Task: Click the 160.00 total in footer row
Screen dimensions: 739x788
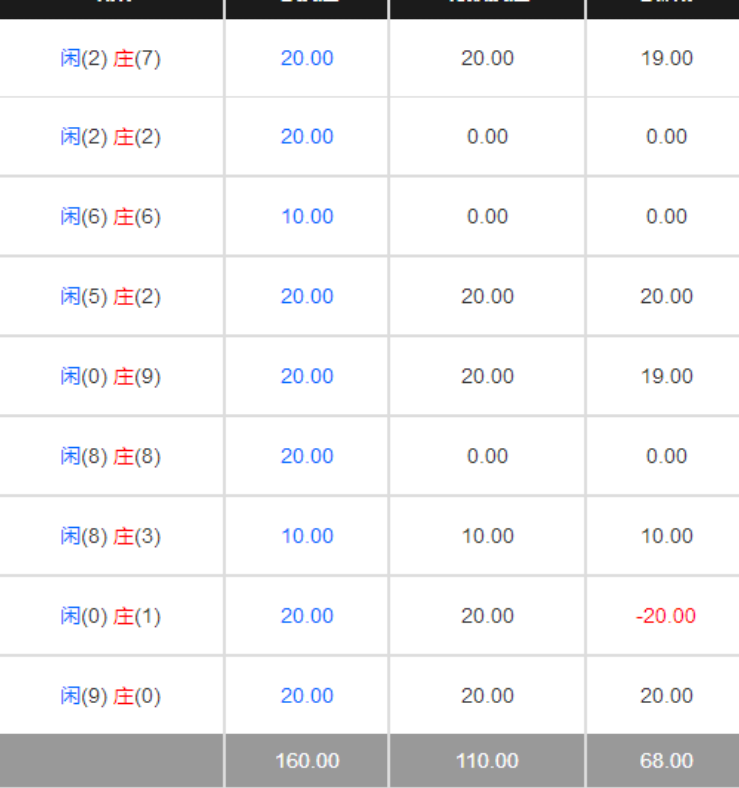Action: pyautogui.click(x=307, y=761)
